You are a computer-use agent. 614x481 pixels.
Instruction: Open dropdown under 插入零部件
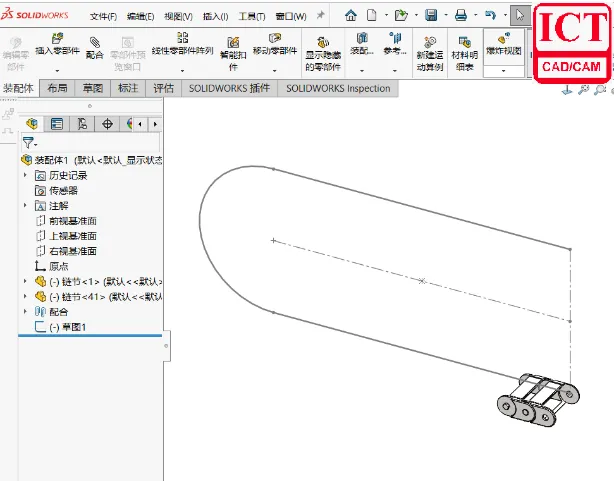57,71
